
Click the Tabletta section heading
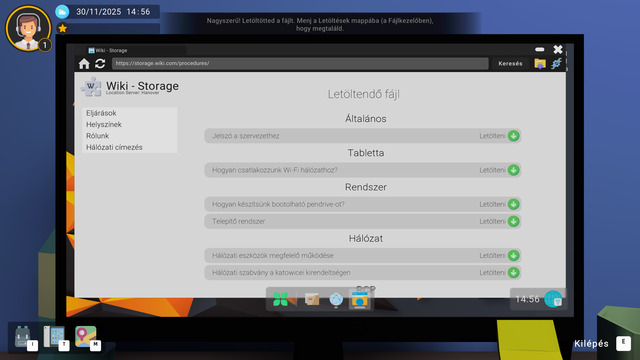(366, 153)
